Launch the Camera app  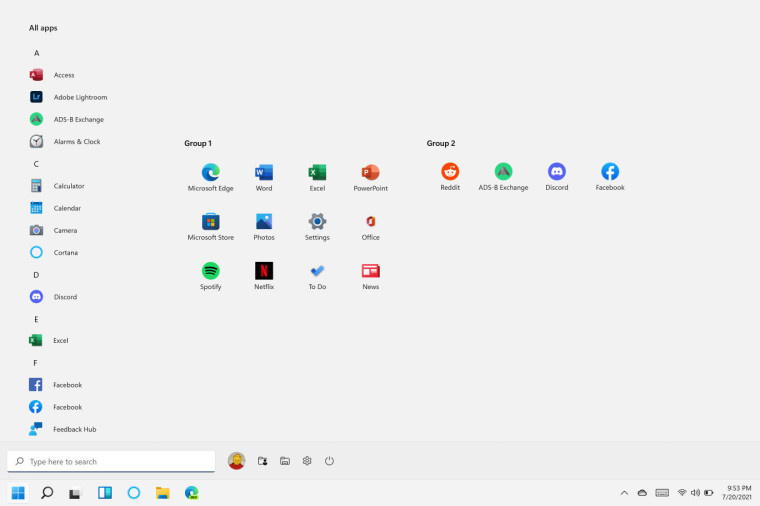pos(53,230)
